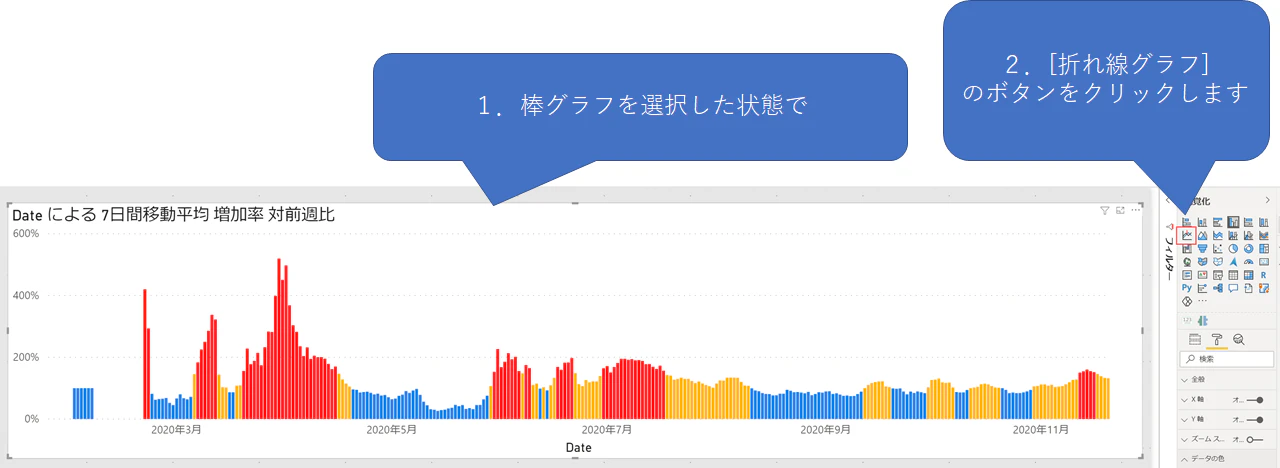Select the ribbon chart visual
Image resolution: width=1280 pixels, height=468 pixels.
(1264, 235)
